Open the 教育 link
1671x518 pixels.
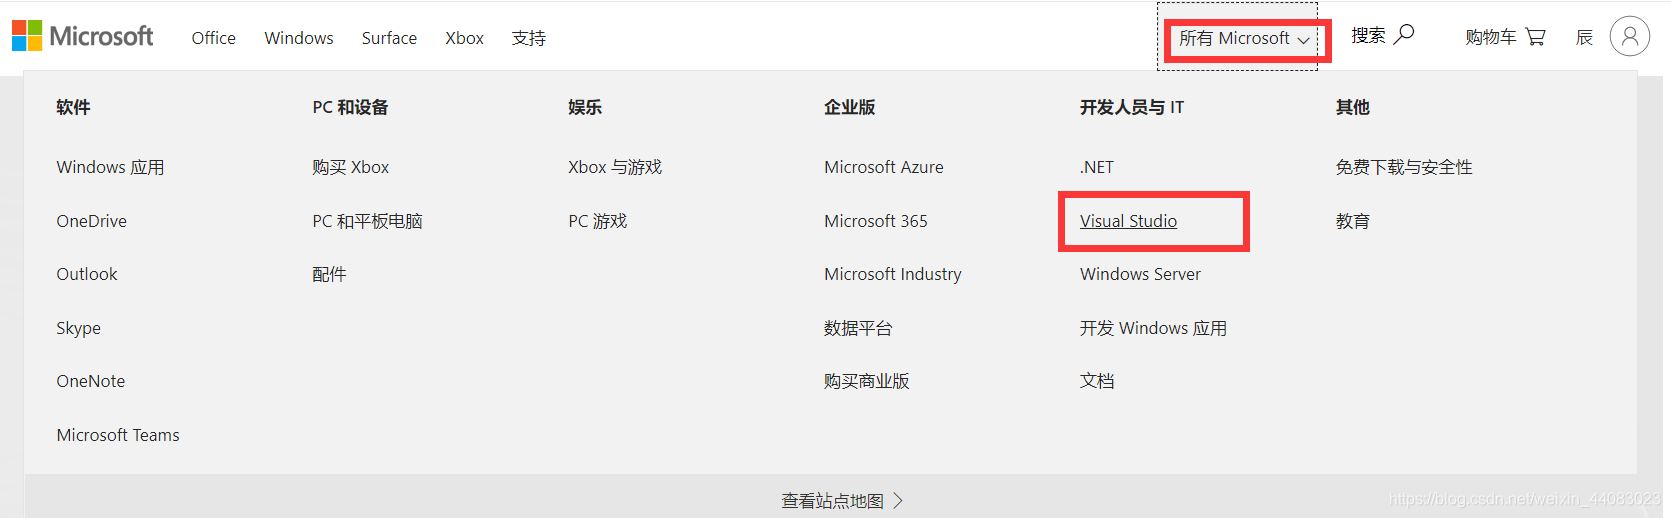[x=1353, y=221]
